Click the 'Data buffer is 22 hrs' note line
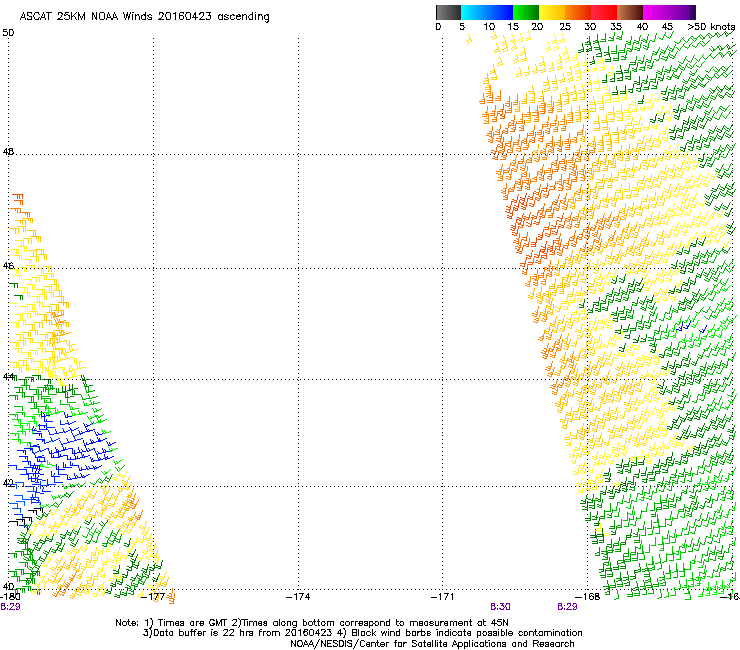Image resolution: width=740 pixels, height=650 pixels. click(362, 633)
